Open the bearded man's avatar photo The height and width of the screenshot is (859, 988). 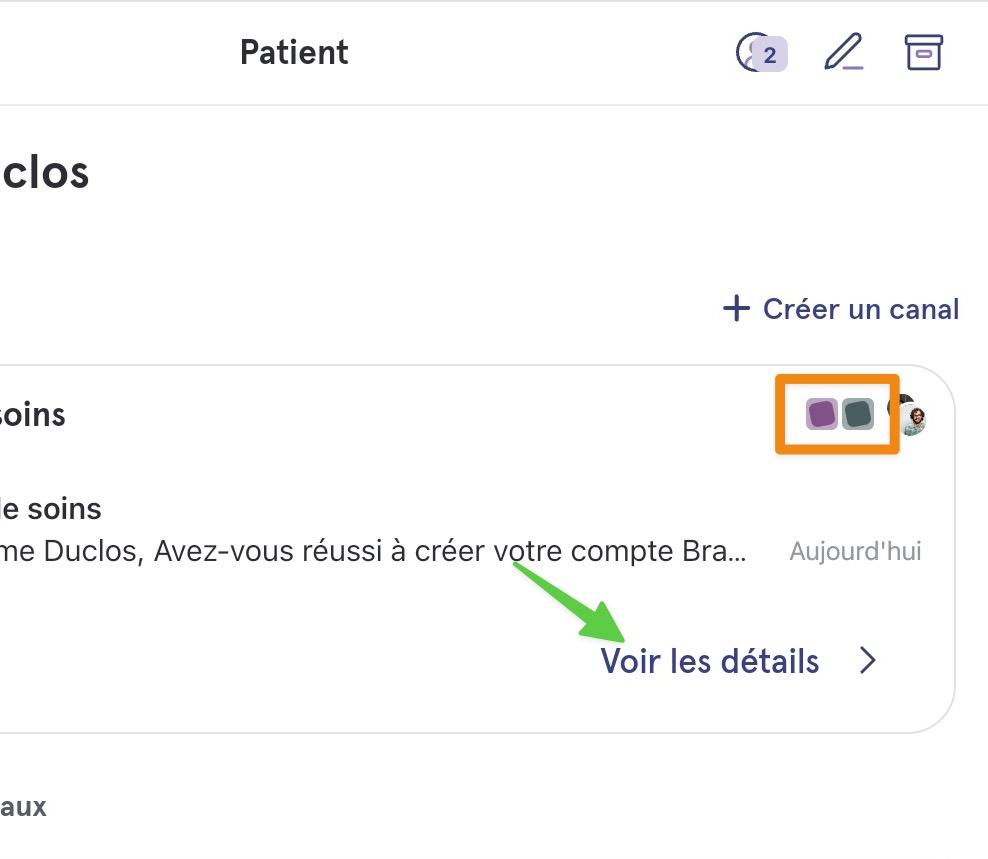click(x=913, y=420)
